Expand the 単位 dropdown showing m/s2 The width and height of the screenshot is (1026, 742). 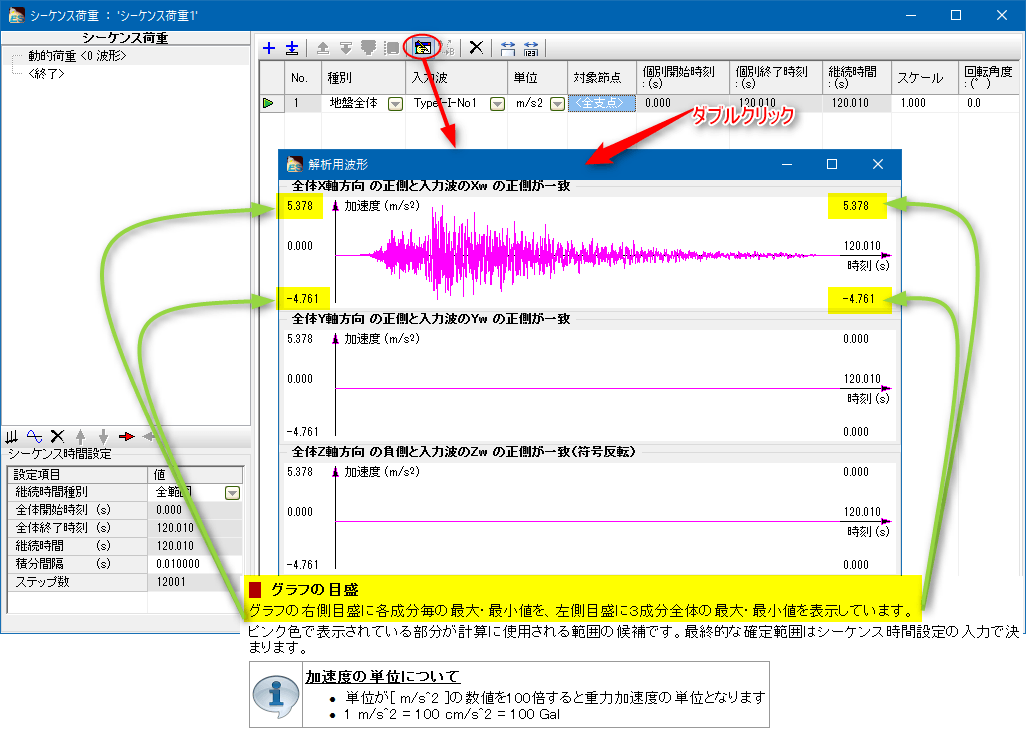[557, 103]
